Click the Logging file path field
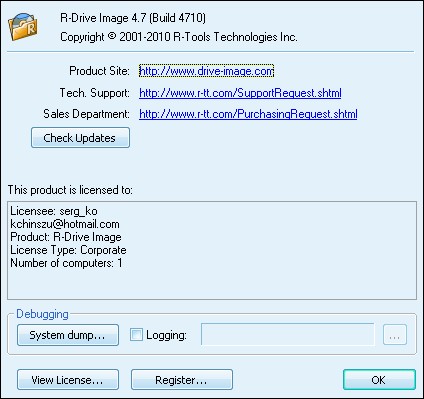Screen dimensions: 424x399 pyautogui.click(x=288, y=334)
